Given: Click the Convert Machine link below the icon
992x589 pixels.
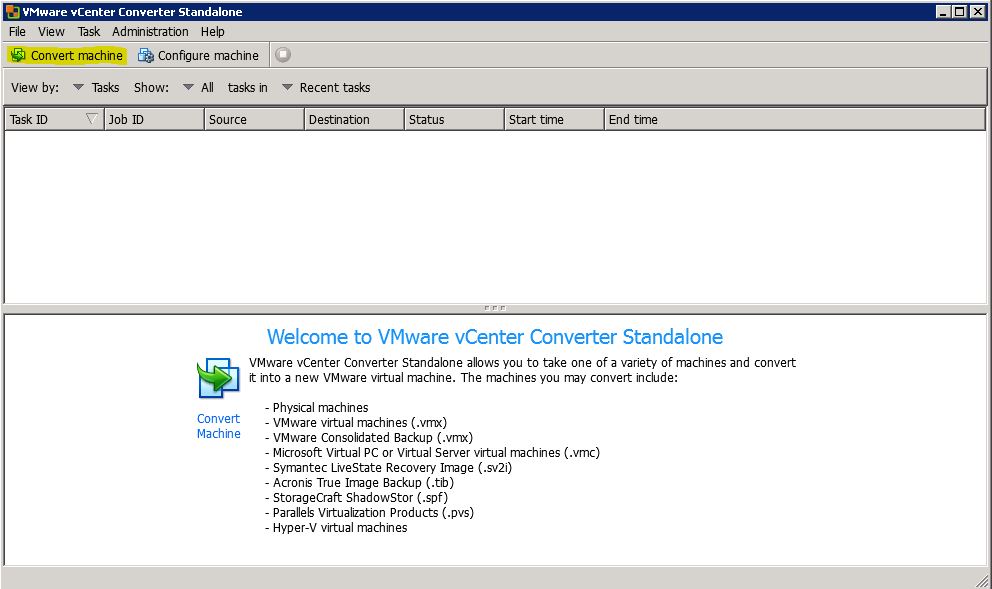Looking at the screenshot, I should coord(218,426).
